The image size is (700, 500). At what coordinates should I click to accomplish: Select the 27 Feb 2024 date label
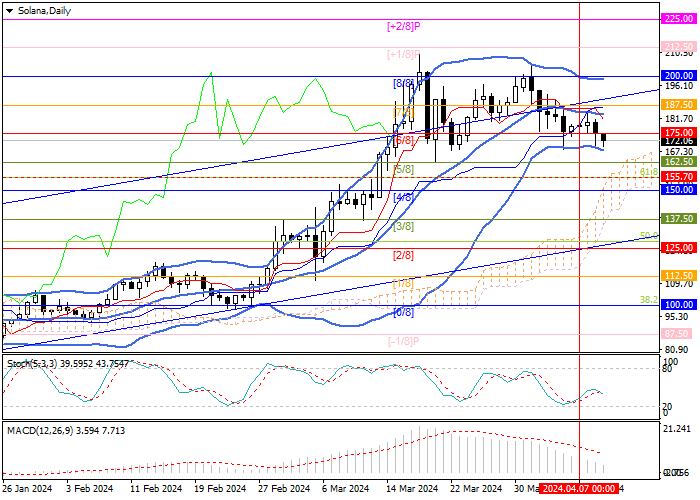pos(284,488)
